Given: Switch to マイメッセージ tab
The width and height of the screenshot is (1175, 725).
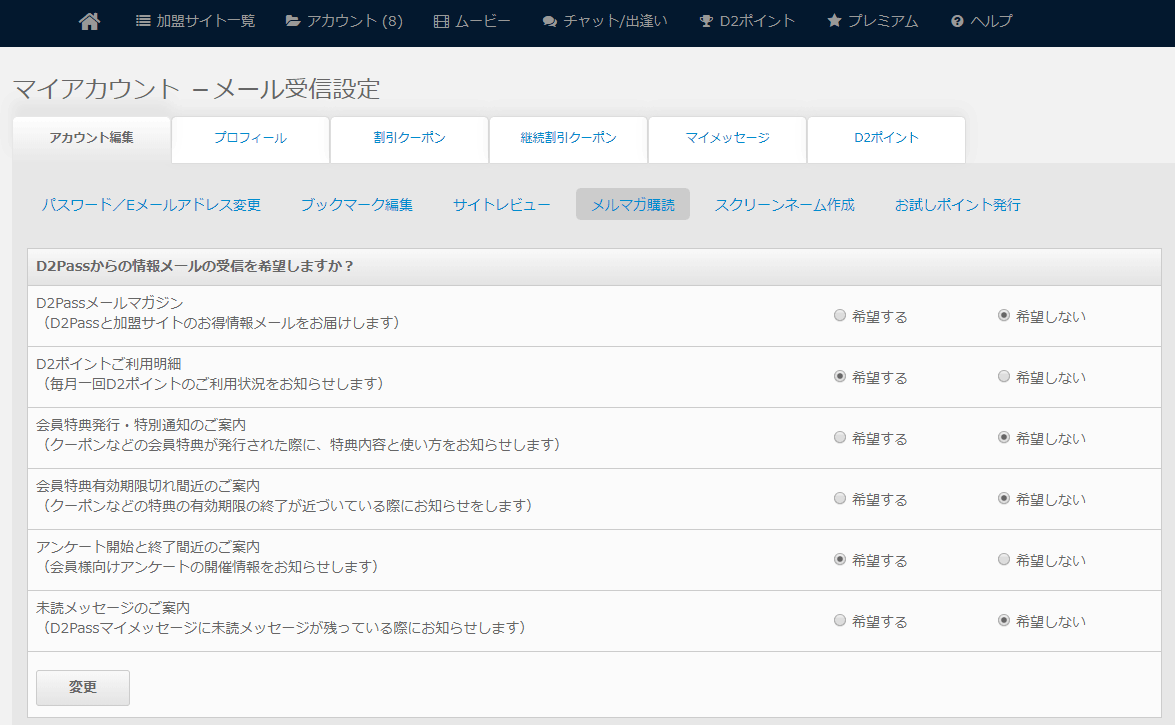Looking at the screenshot, I should tap(727, 139).
